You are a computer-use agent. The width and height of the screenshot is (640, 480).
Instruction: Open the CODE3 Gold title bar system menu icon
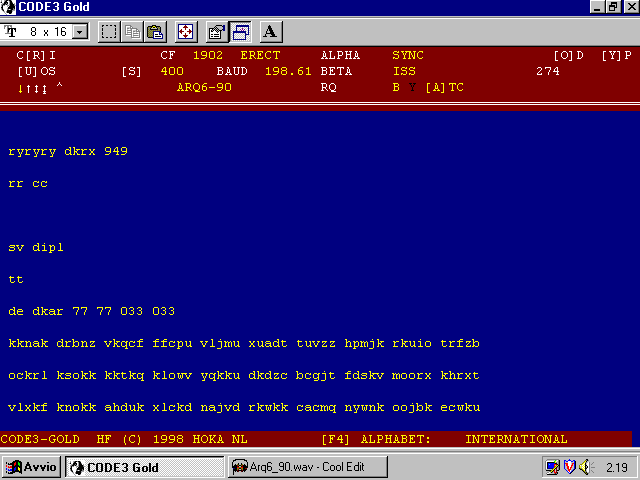pyautogui.click(x=9, y=7)
